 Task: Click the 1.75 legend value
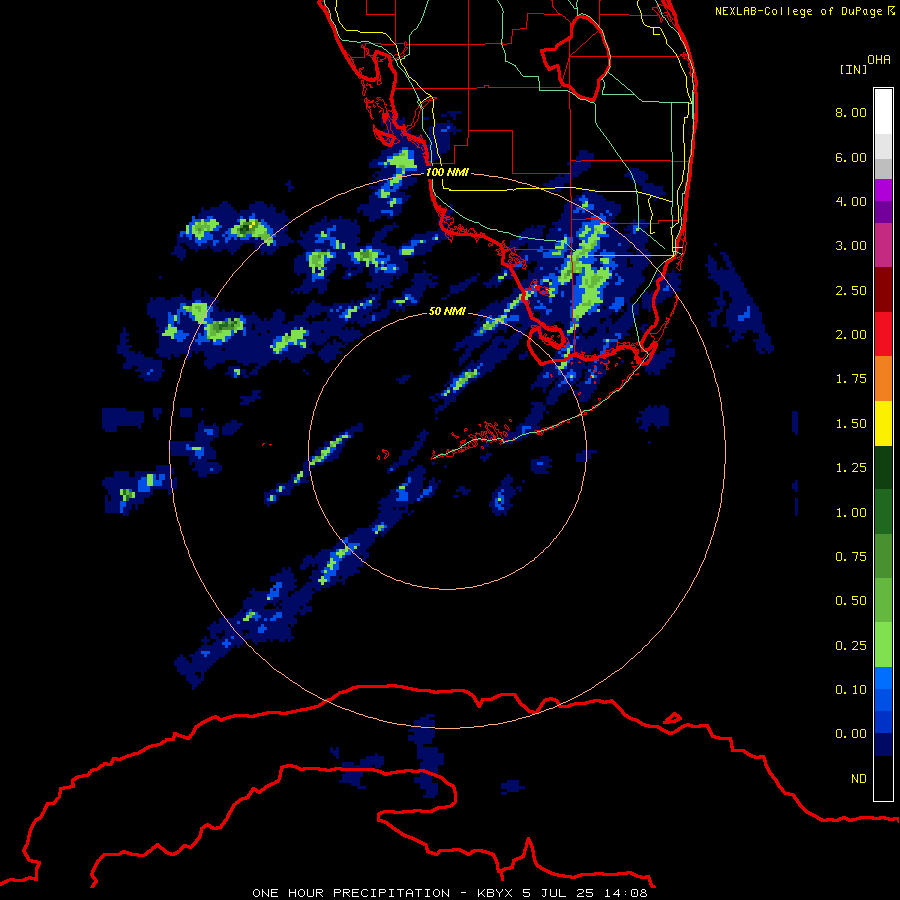click(851, 379)
